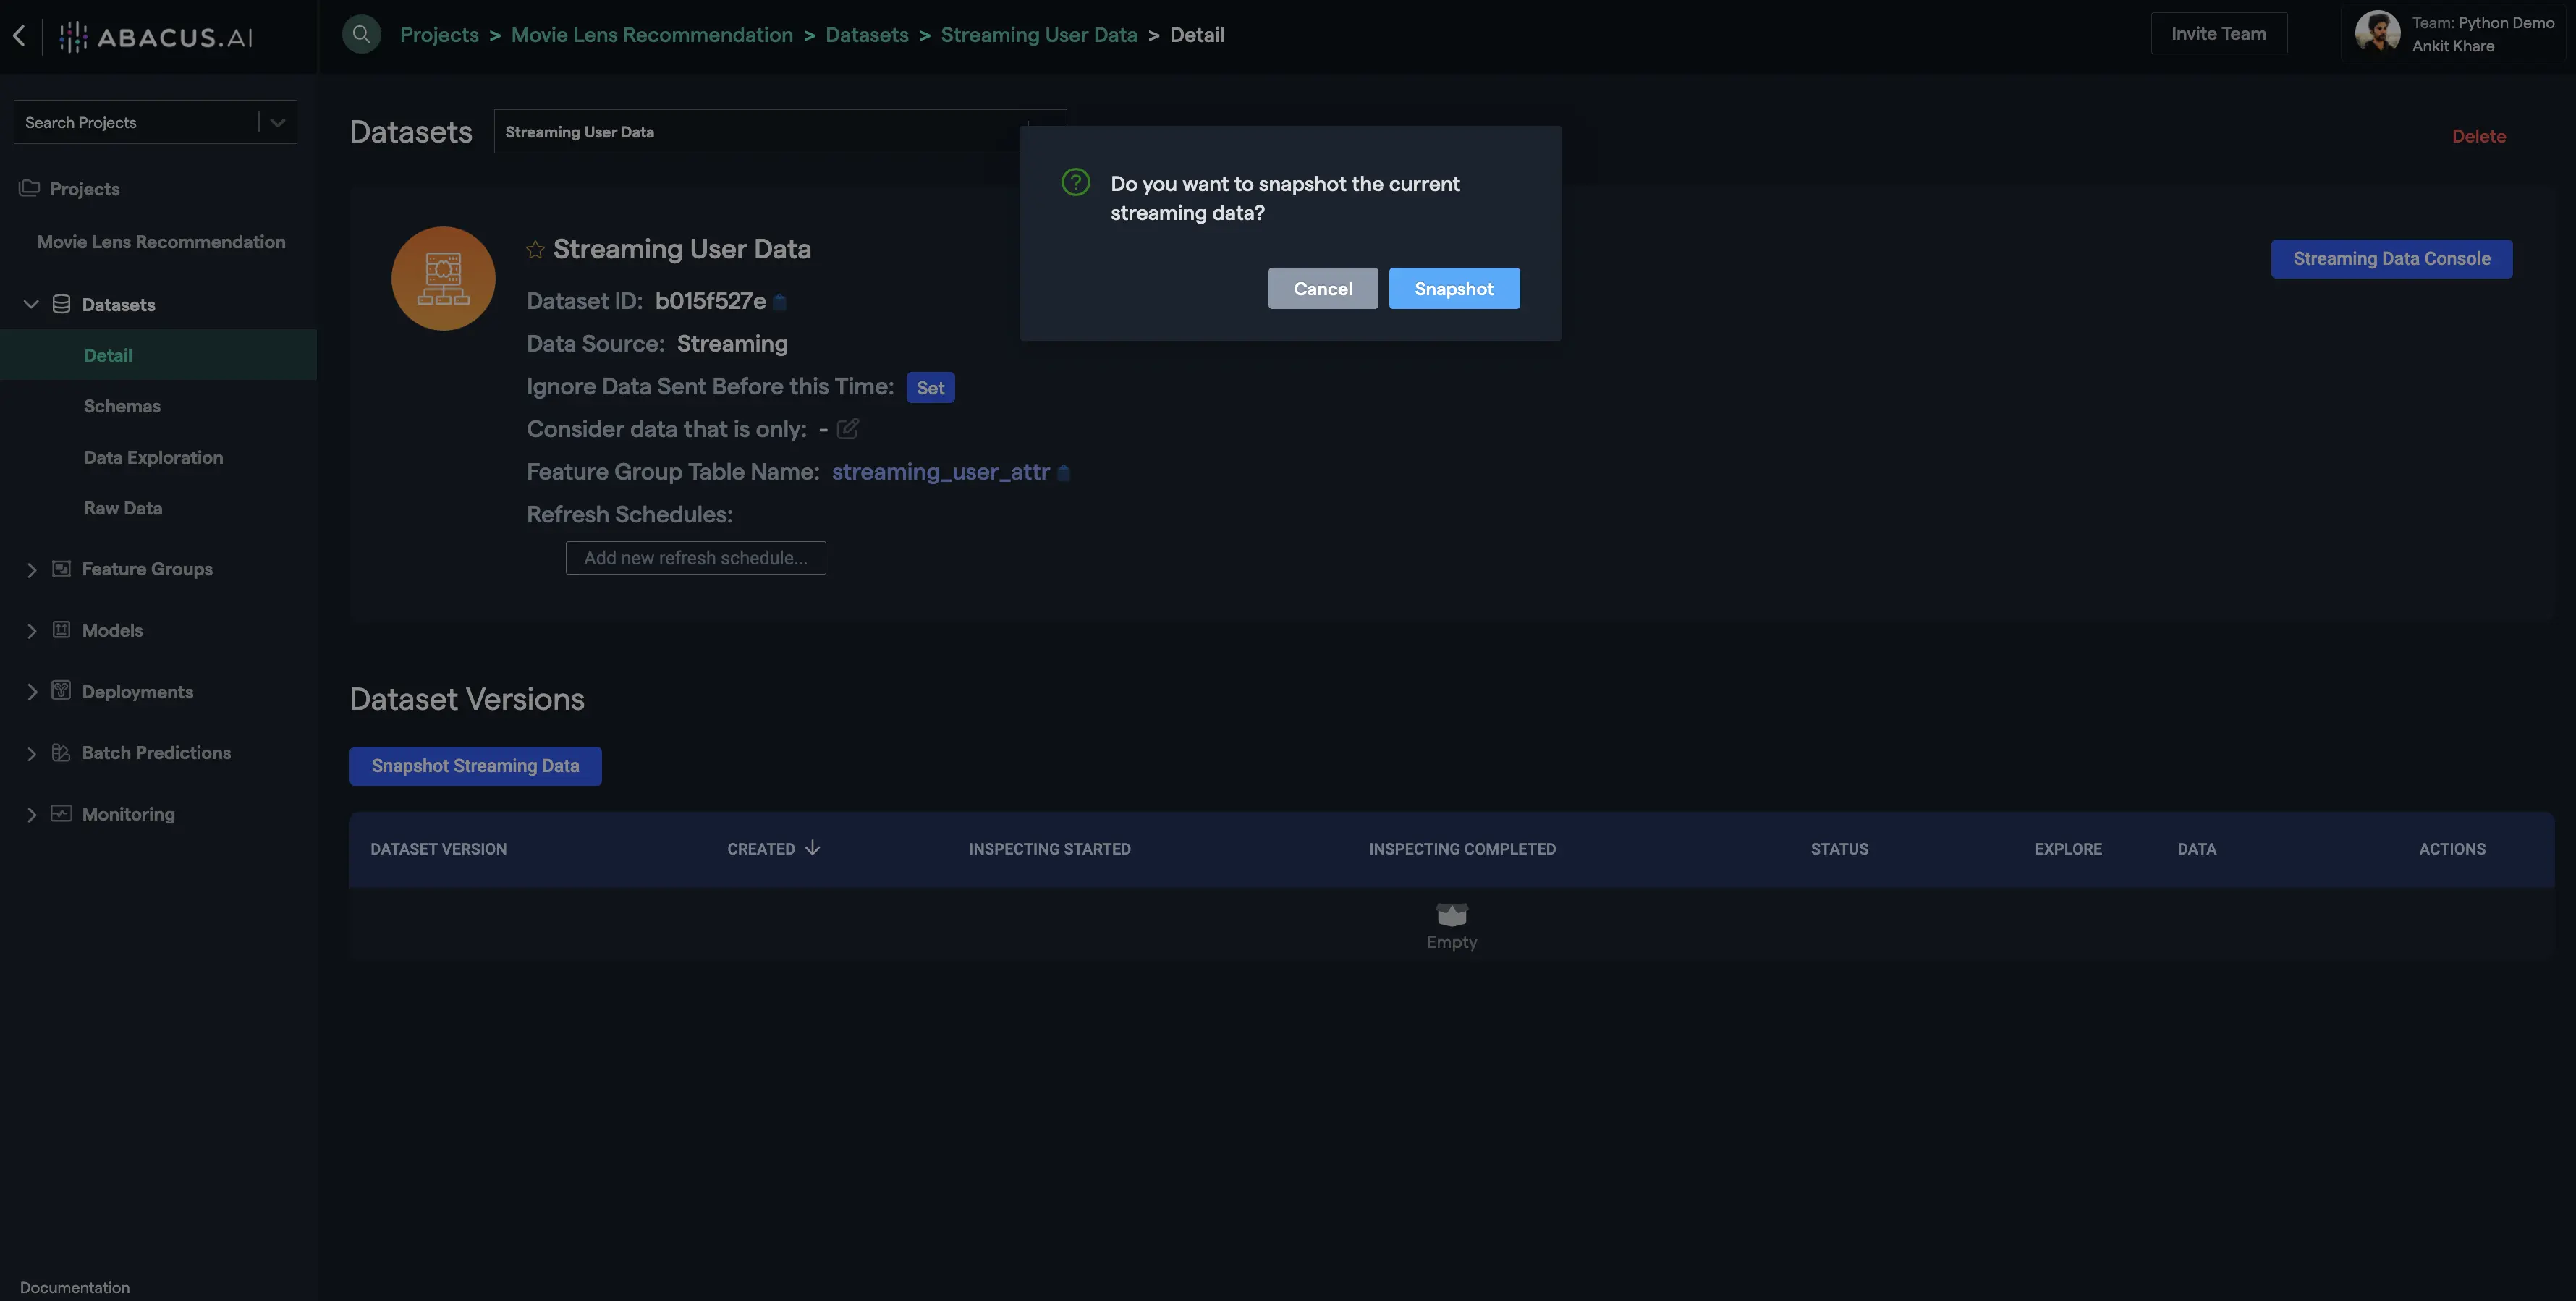Click the search magnifier icon in header
Image resolution: width=2576 pixels, height=1301 pixels.
361,34
